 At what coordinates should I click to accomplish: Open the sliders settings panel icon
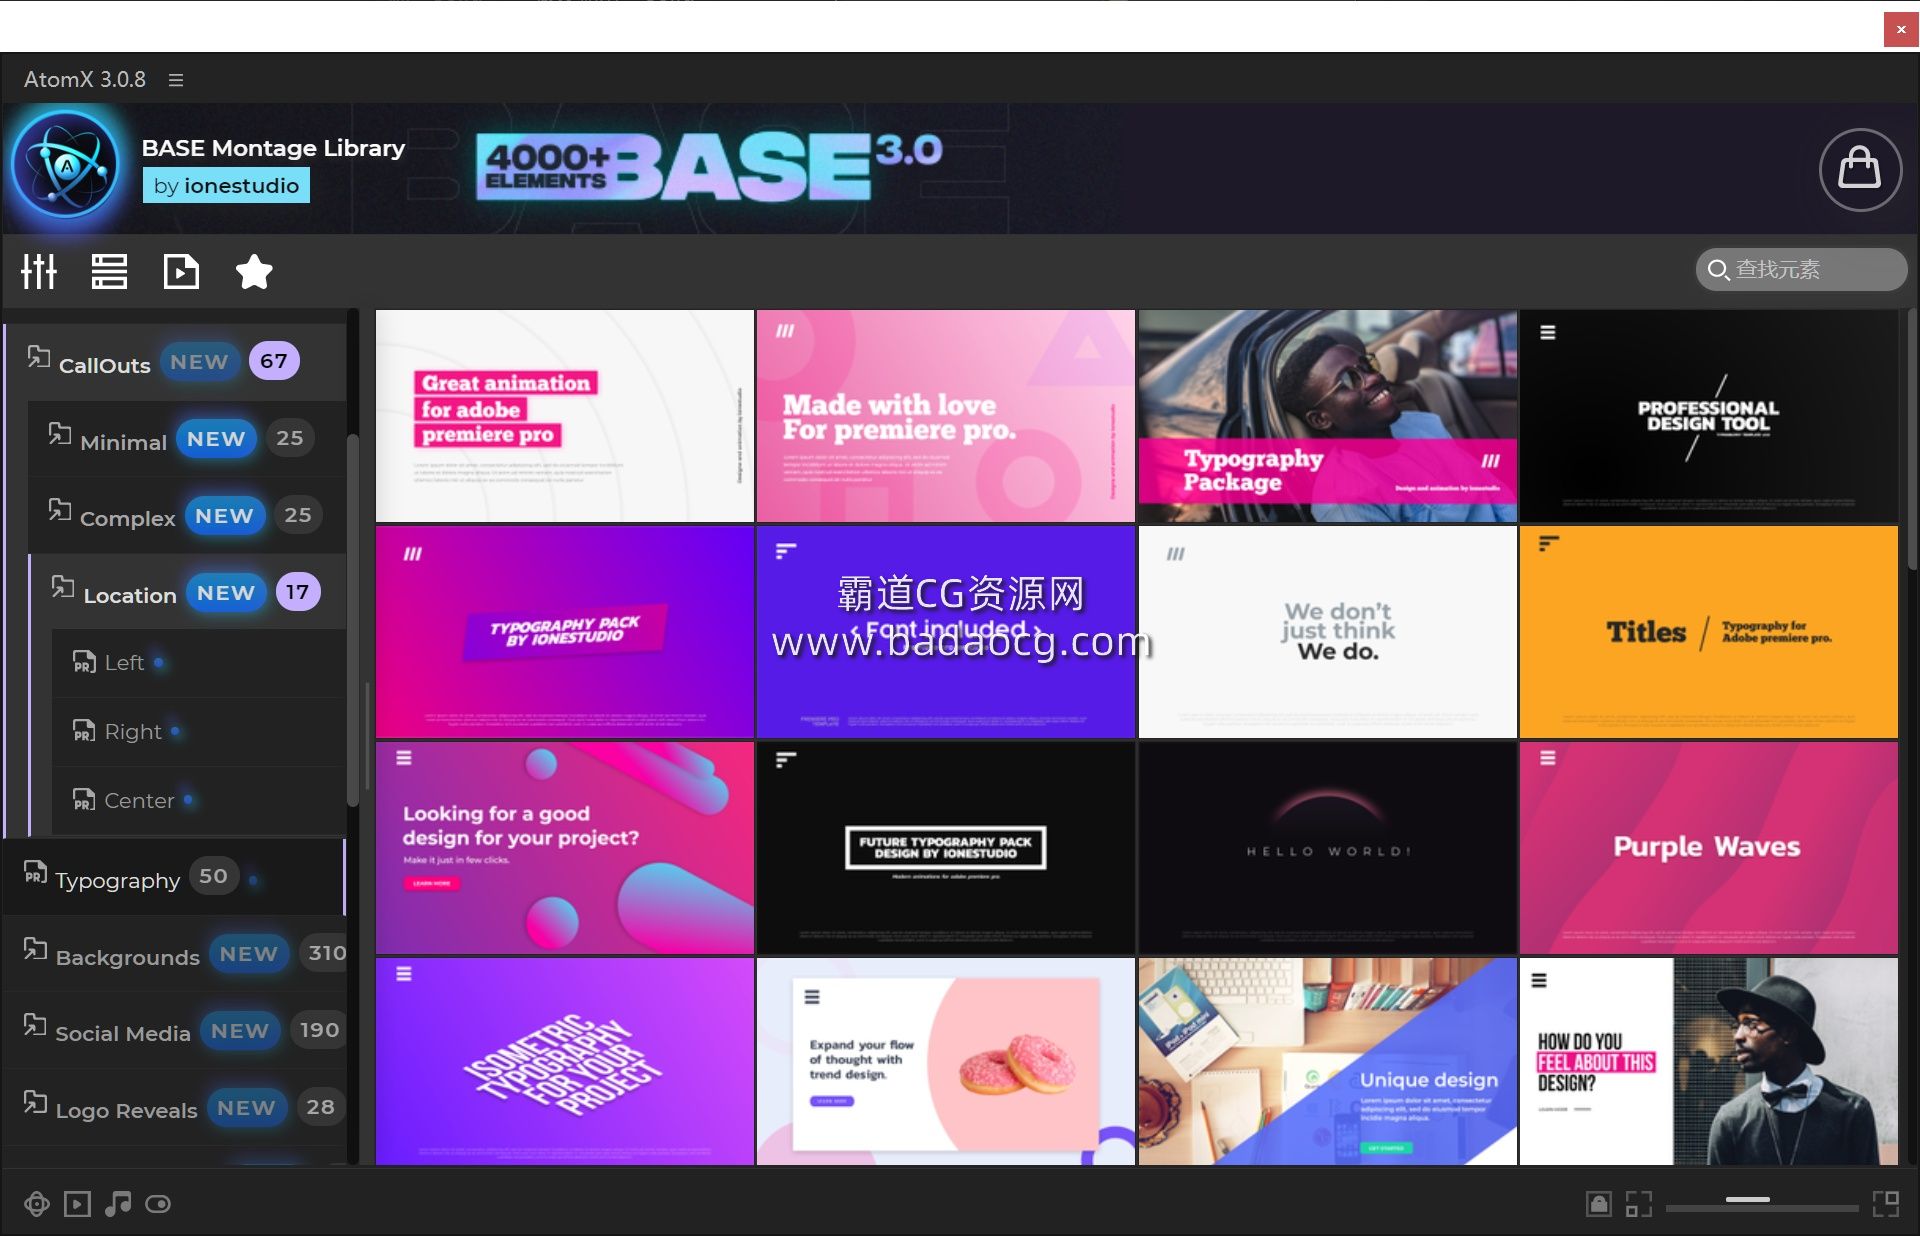point(39,271)
